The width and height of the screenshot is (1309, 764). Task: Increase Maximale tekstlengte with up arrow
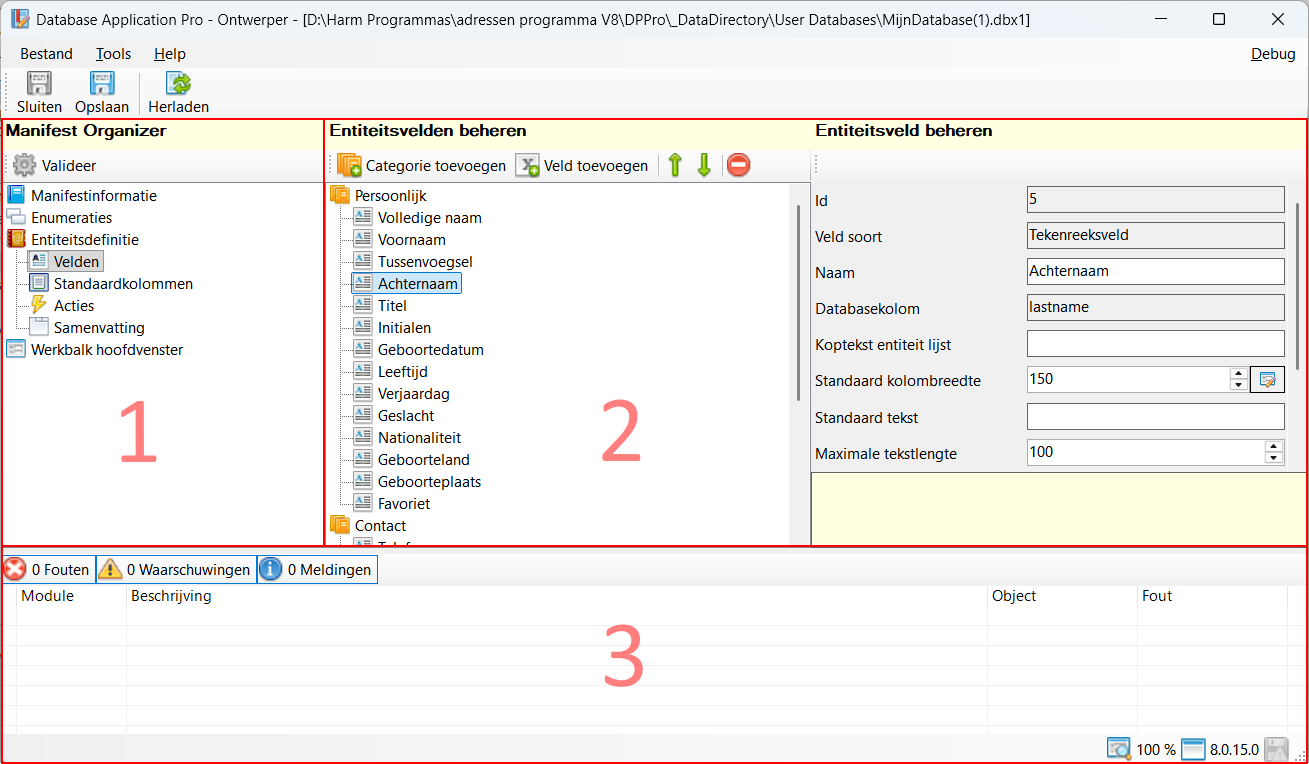(x=1273, y=446)
